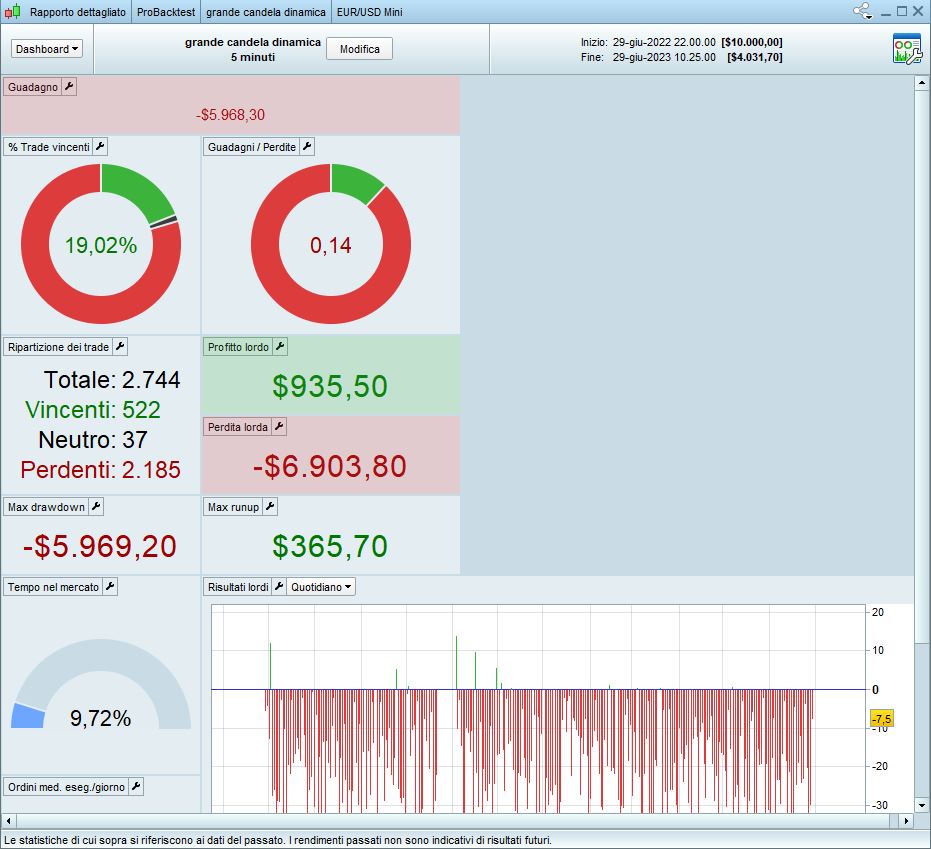Screen dimensions: 931x849
Task: Open wrench for Ordini med. eseg./giorno
Action: [136, 787]
